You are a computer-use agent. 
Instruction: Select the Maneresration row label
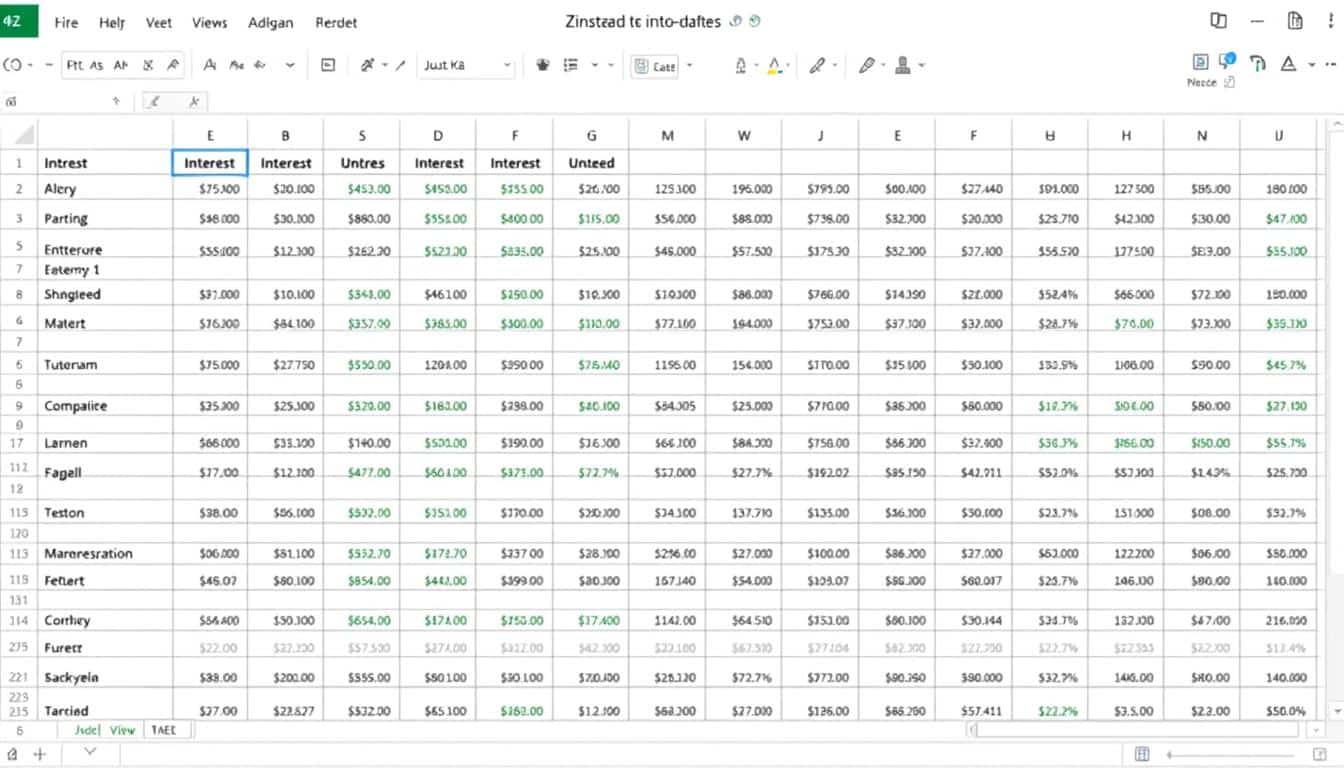[x=88, y=553]
